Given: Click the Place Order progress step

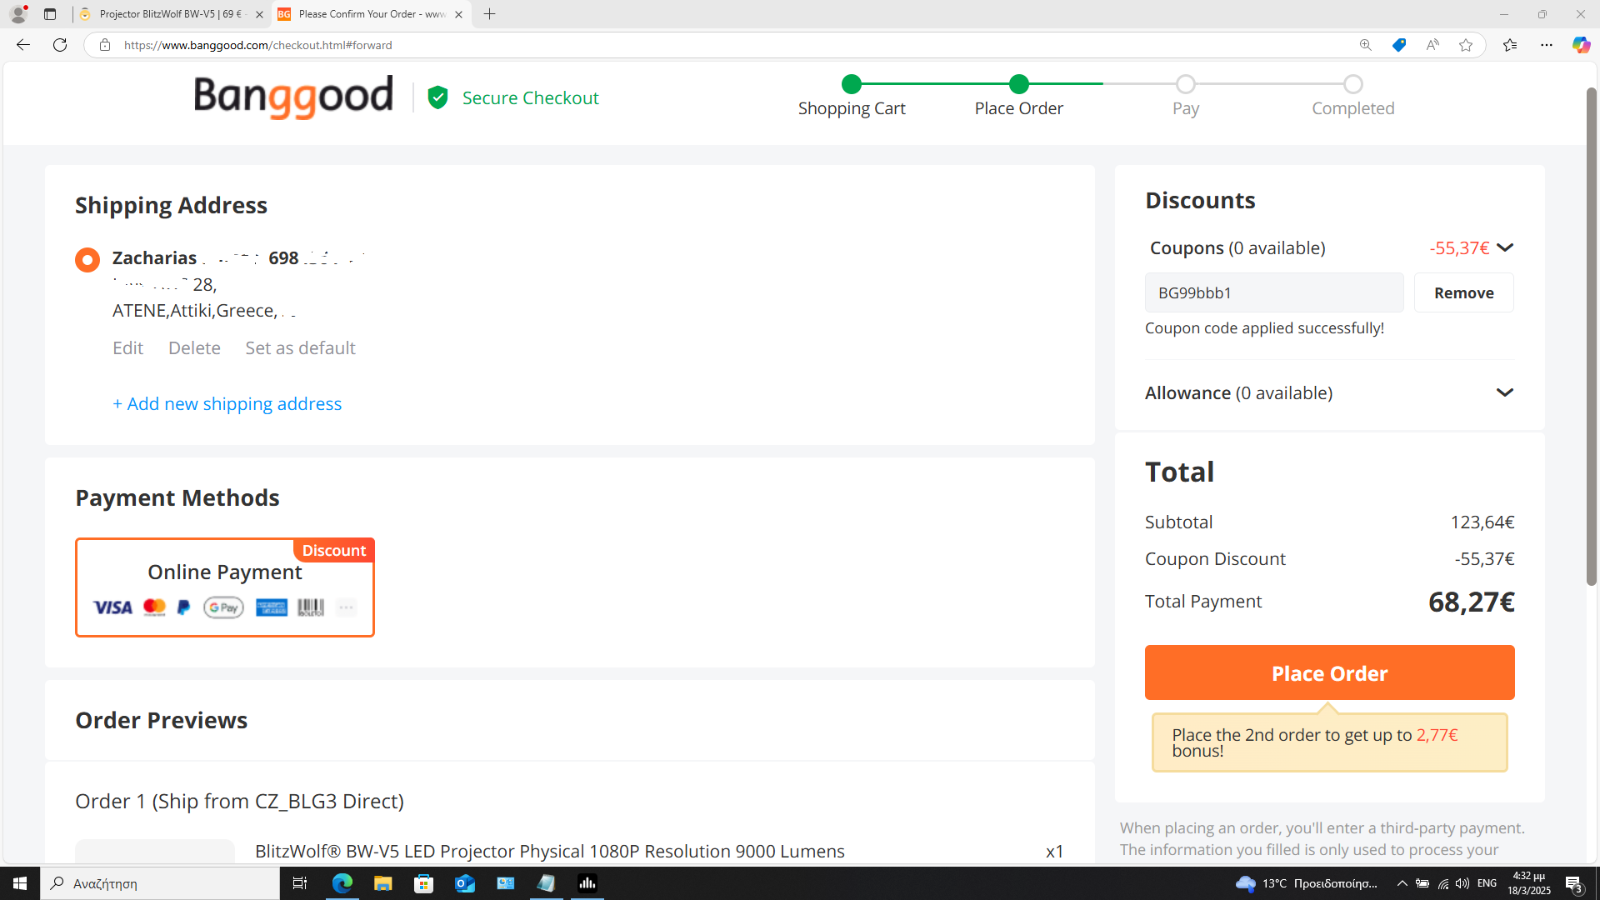Looking at the screenshot, I should pyautogui.click(x=1019, y=97).
